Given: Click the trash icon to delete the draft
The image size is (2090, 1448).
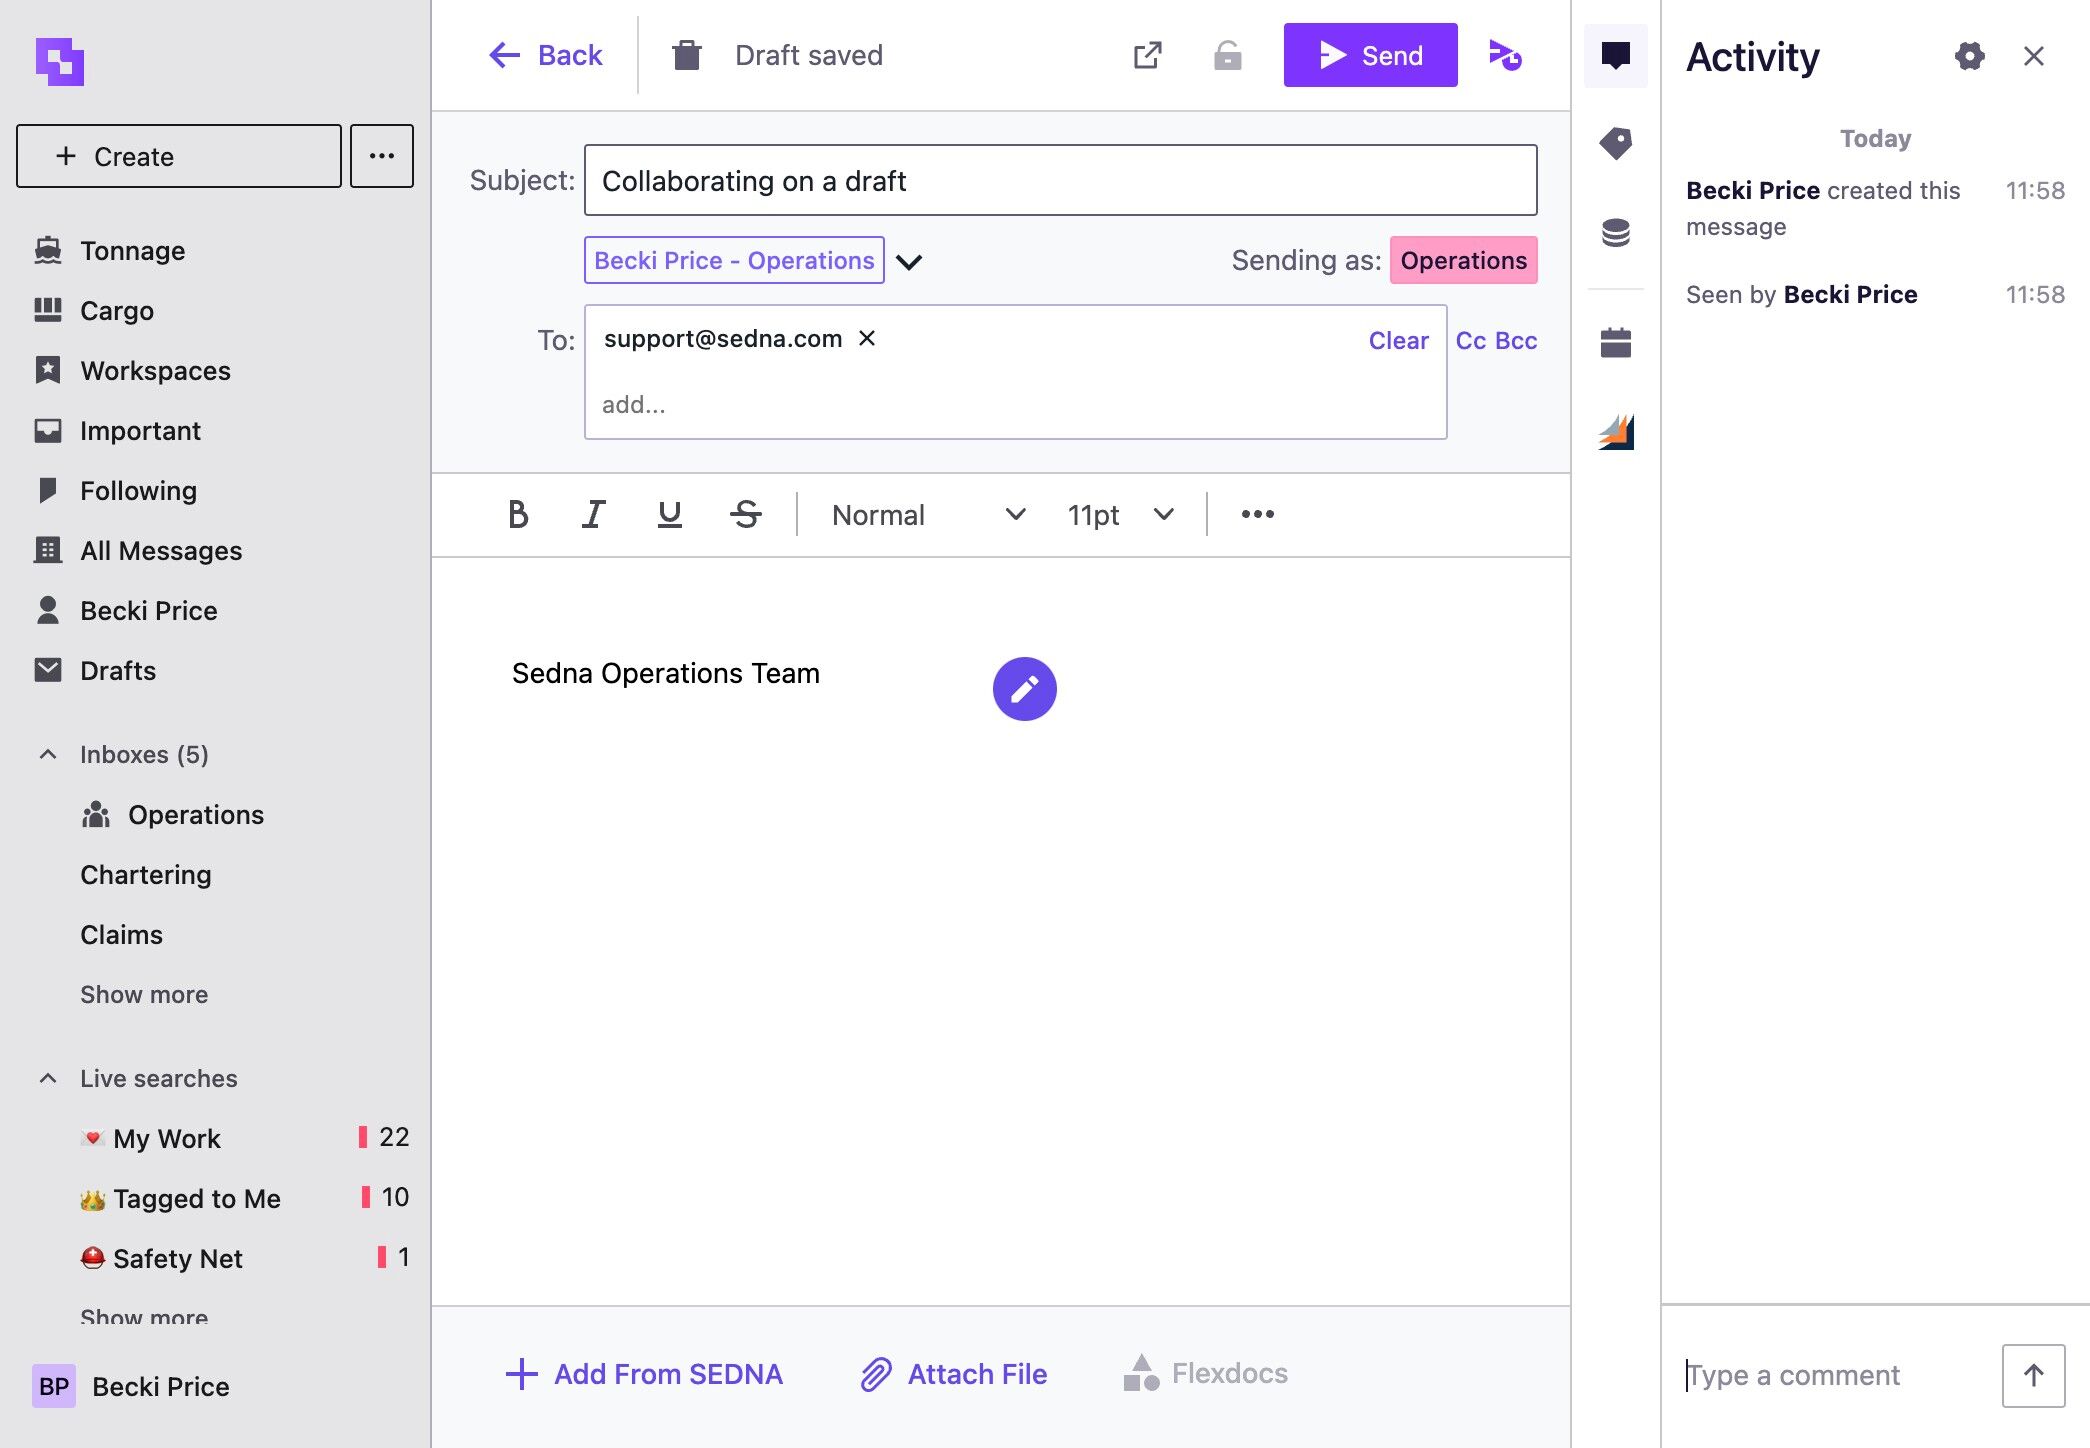Looking at the screenshot, I should point(687,55).
